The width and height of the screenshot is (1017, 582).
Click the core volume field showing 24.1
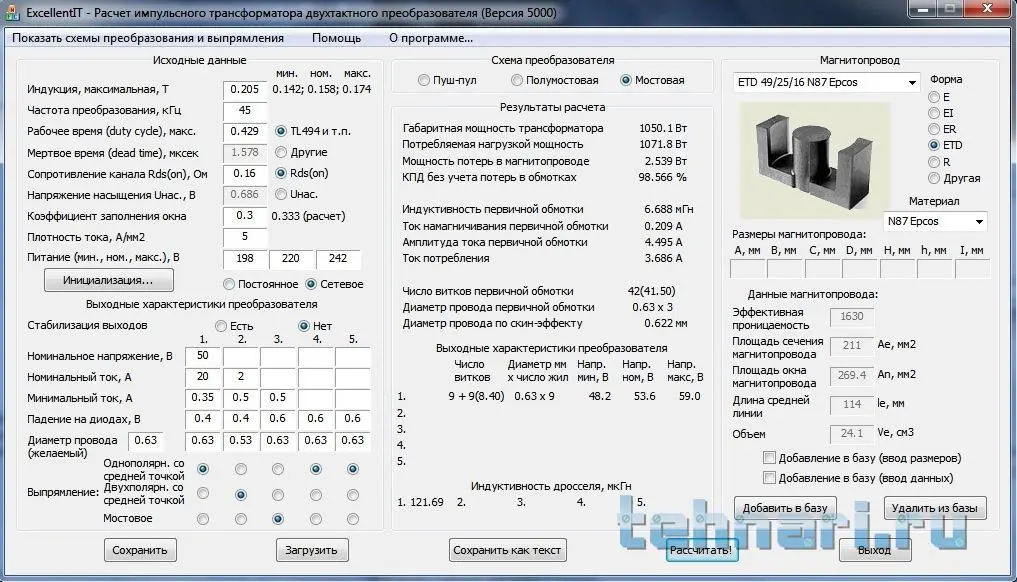tap(852, 433)
